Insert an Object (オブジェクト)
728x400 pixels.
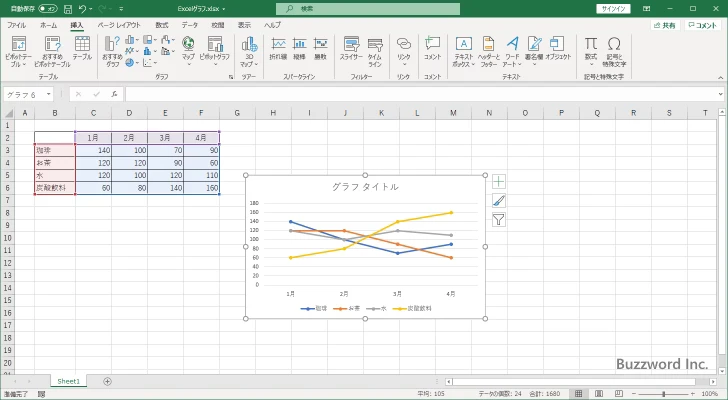558,48
